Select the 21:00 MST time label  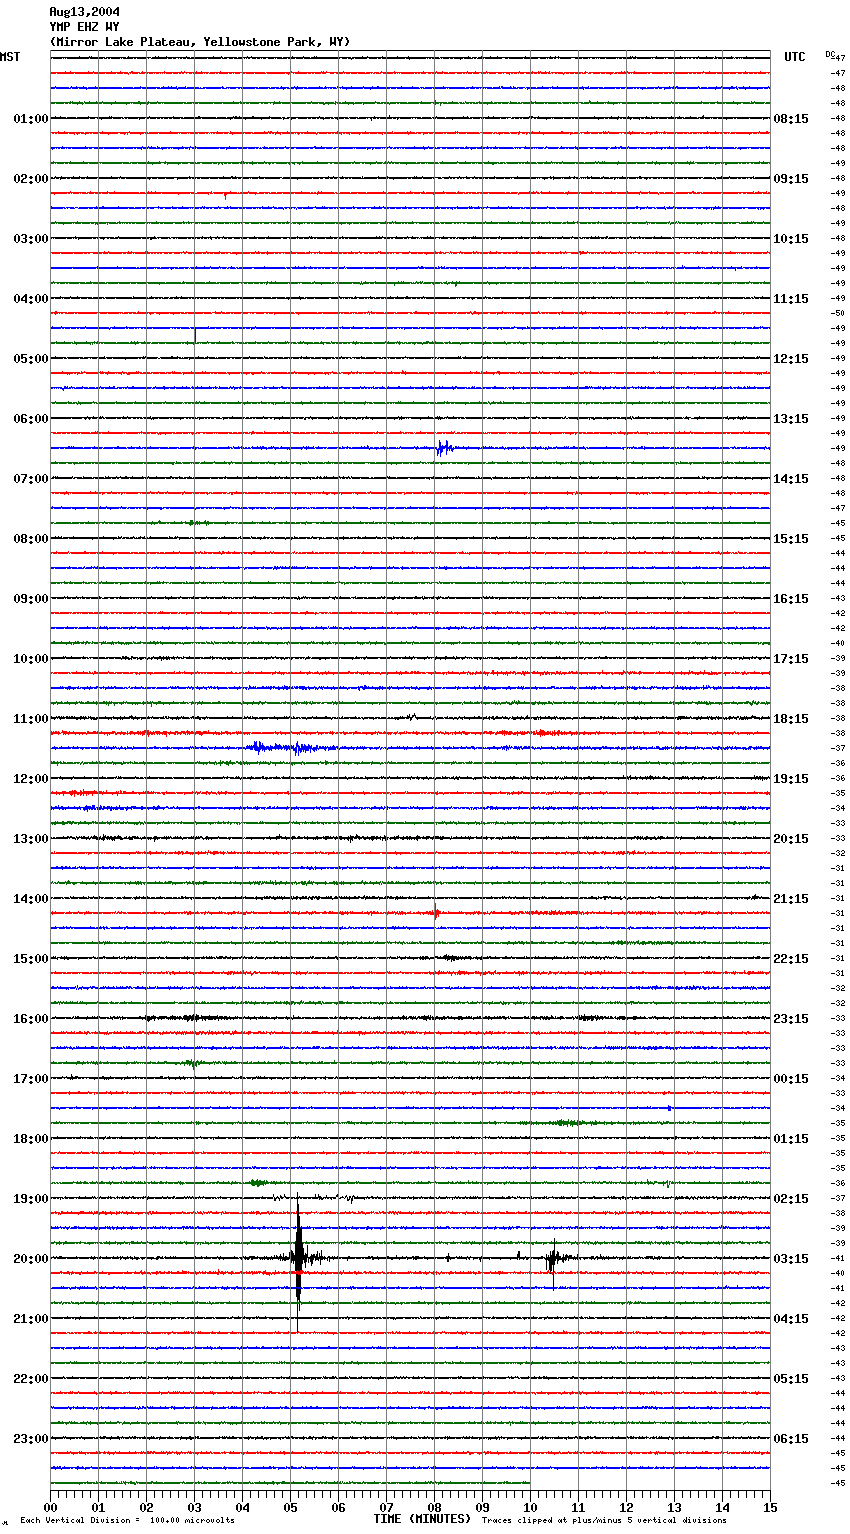tap(31, 1319)
